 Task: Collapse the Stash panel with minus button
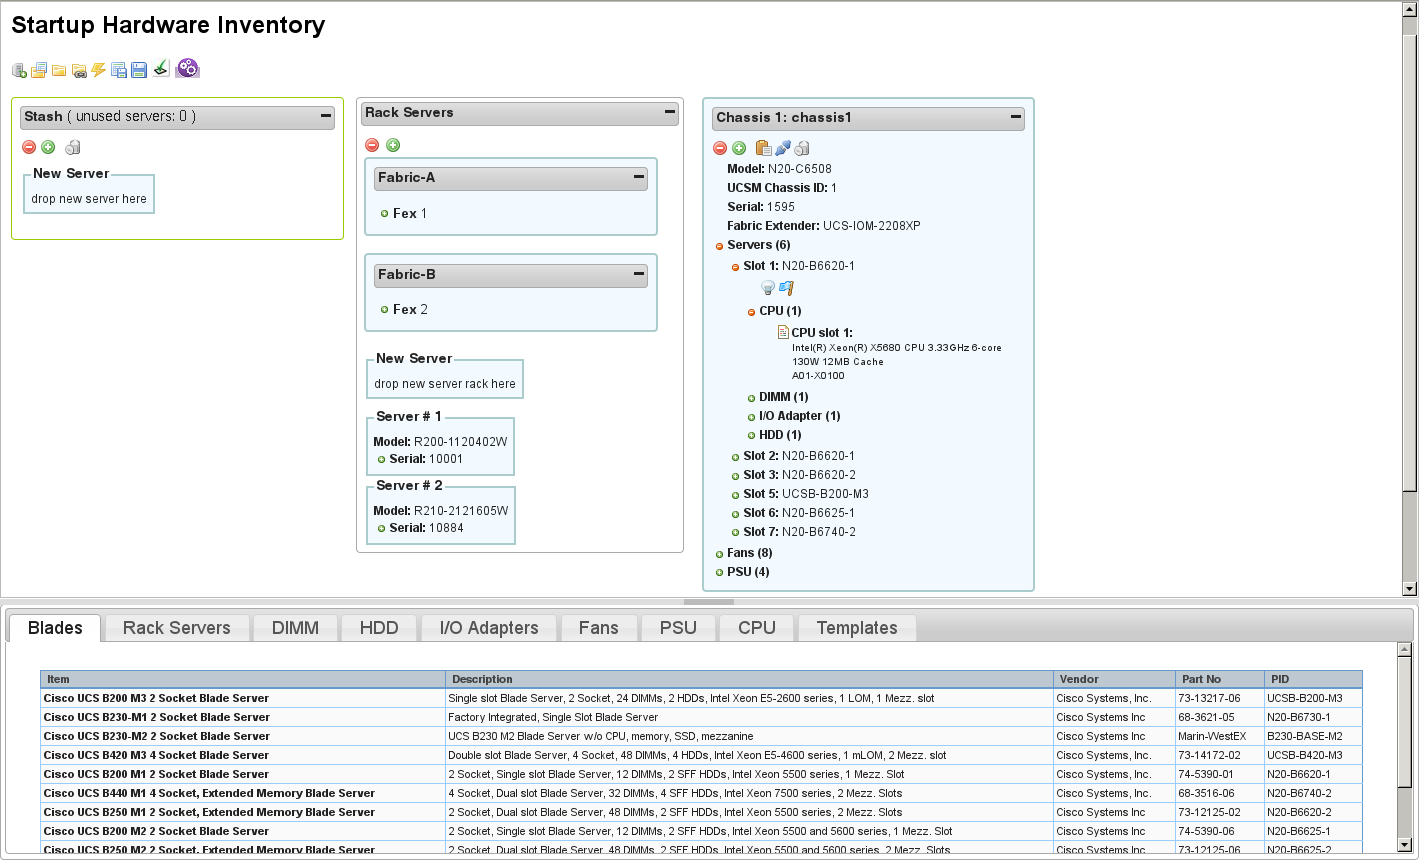tap(326, 116)
